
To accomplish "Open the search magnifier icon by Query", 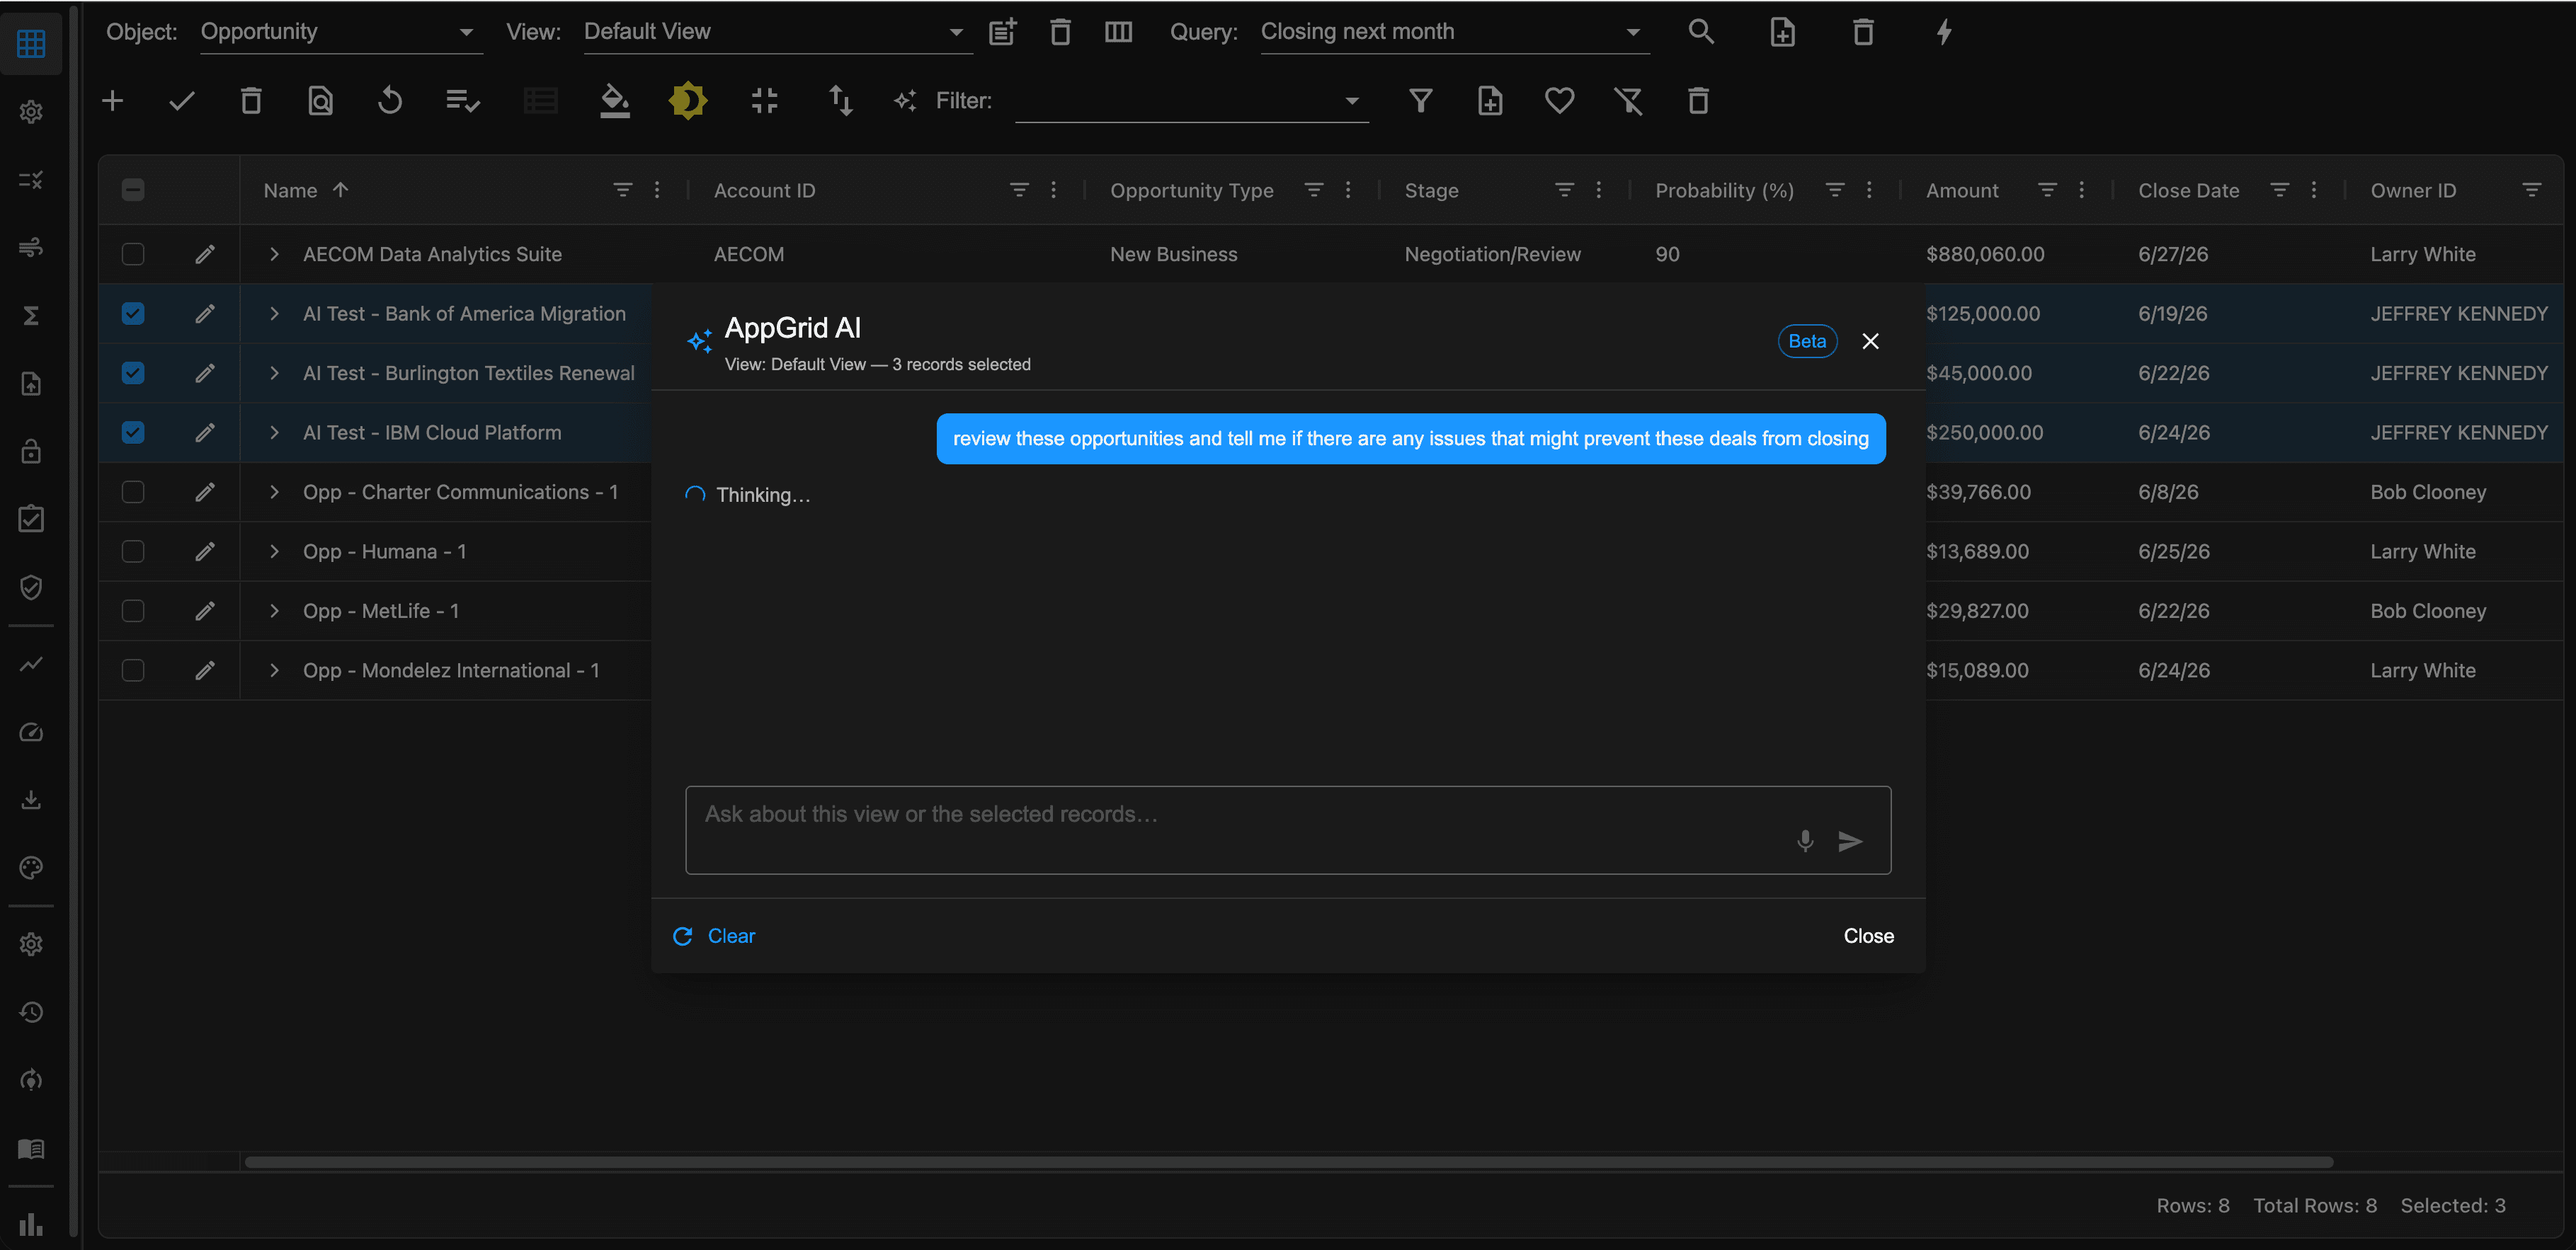I will [1701, 32].
